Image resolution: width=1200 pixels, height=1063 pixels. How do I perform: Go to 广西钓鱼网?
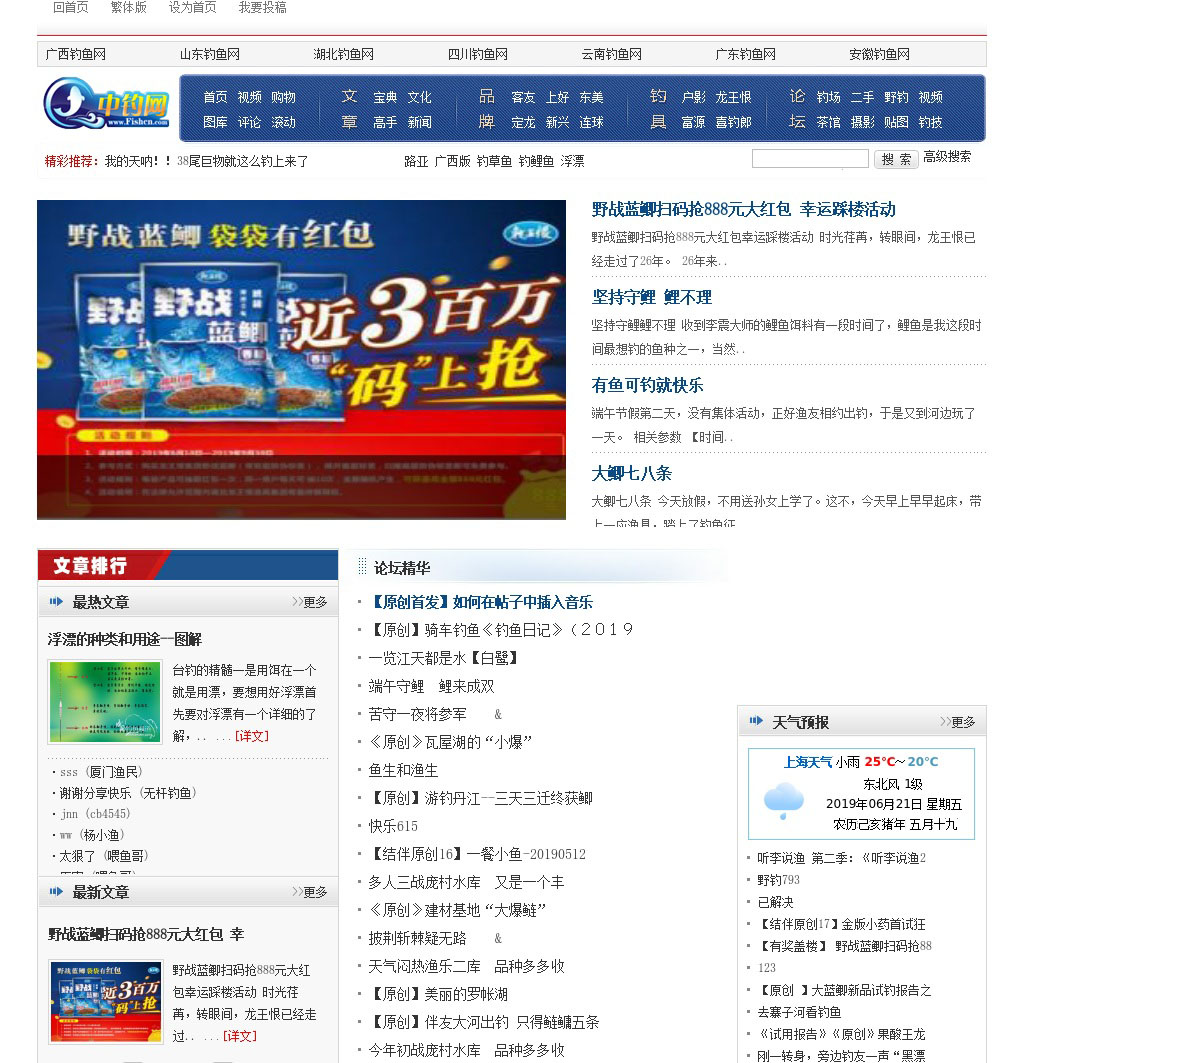click(76, 54)
